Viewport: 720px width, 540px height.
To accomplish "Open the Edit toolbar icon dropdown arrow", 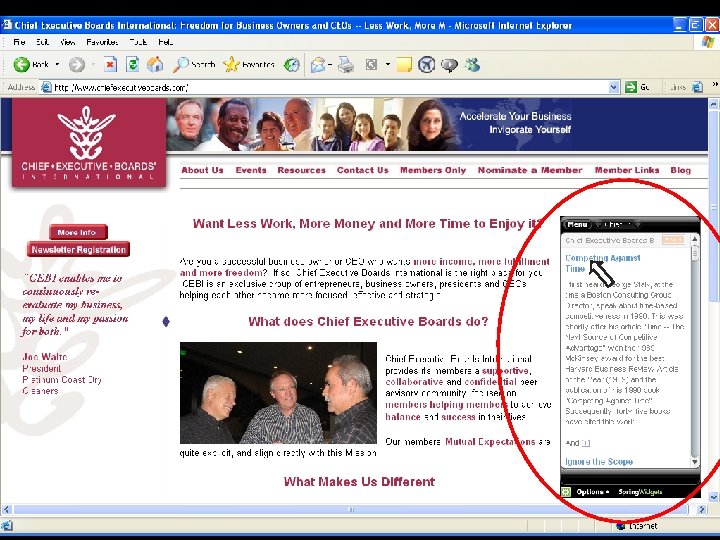I will [x=388, y=65].
